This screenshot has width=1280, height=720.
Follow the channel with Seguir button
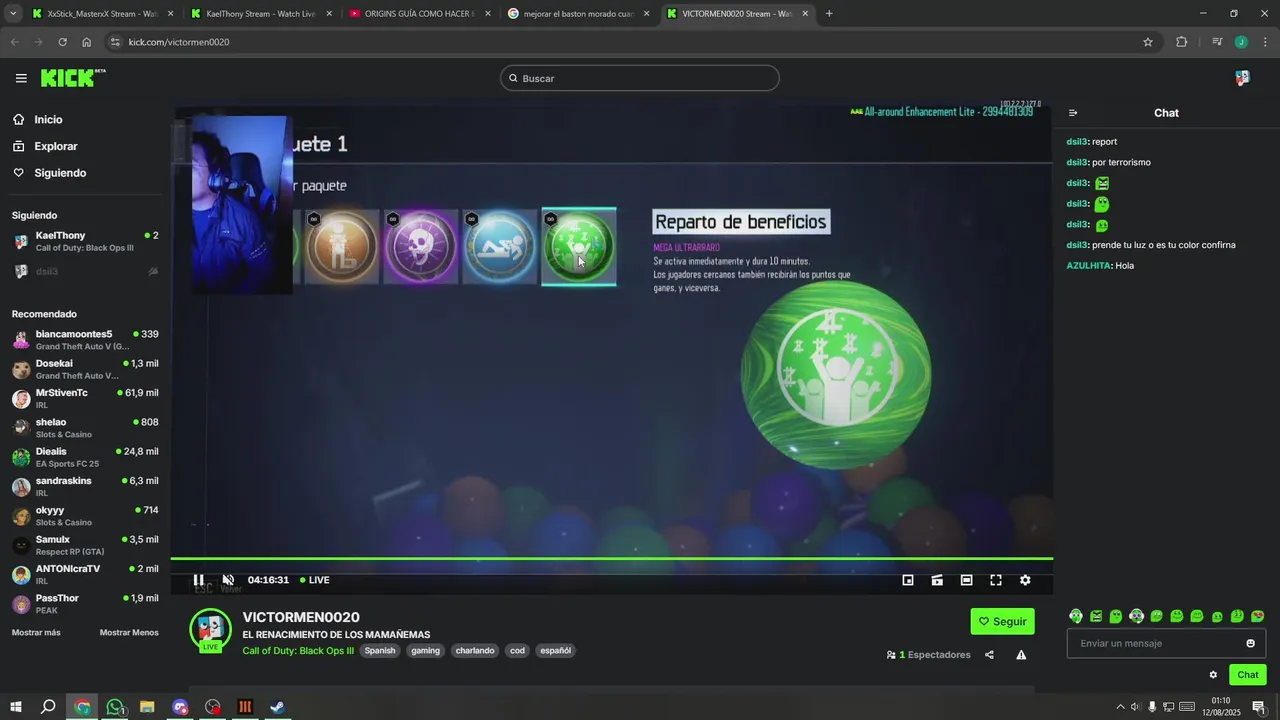1002,621
